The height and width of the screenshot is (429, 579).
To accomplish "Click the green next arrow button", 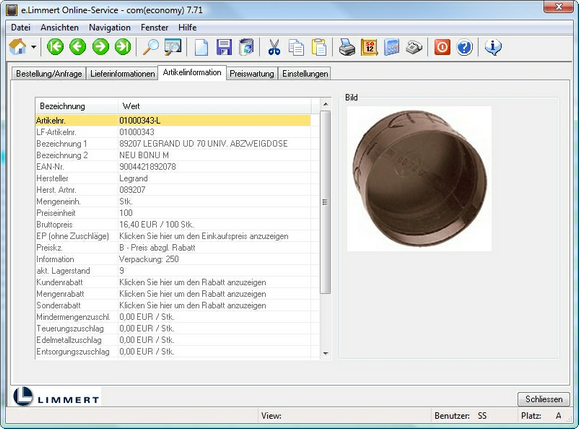I will point(100,47).
